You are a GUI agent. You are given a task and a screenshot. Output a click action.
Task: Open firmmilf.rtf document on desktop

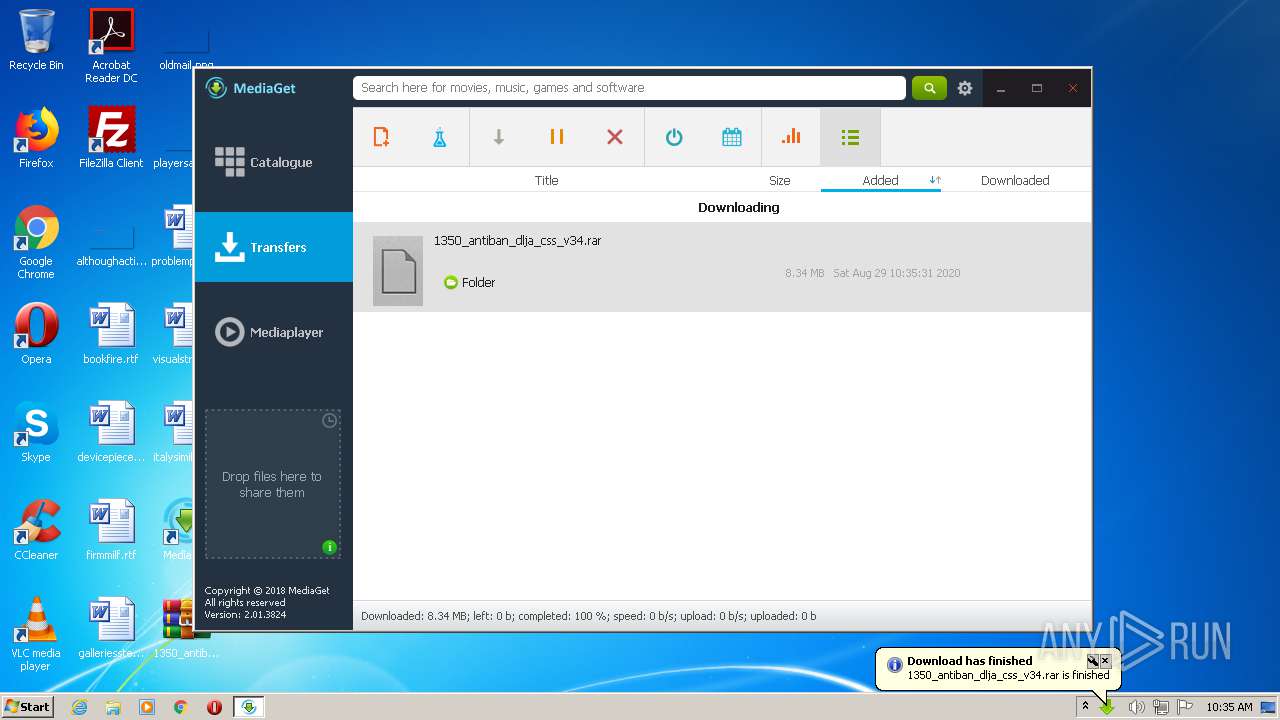pos(111,529)
